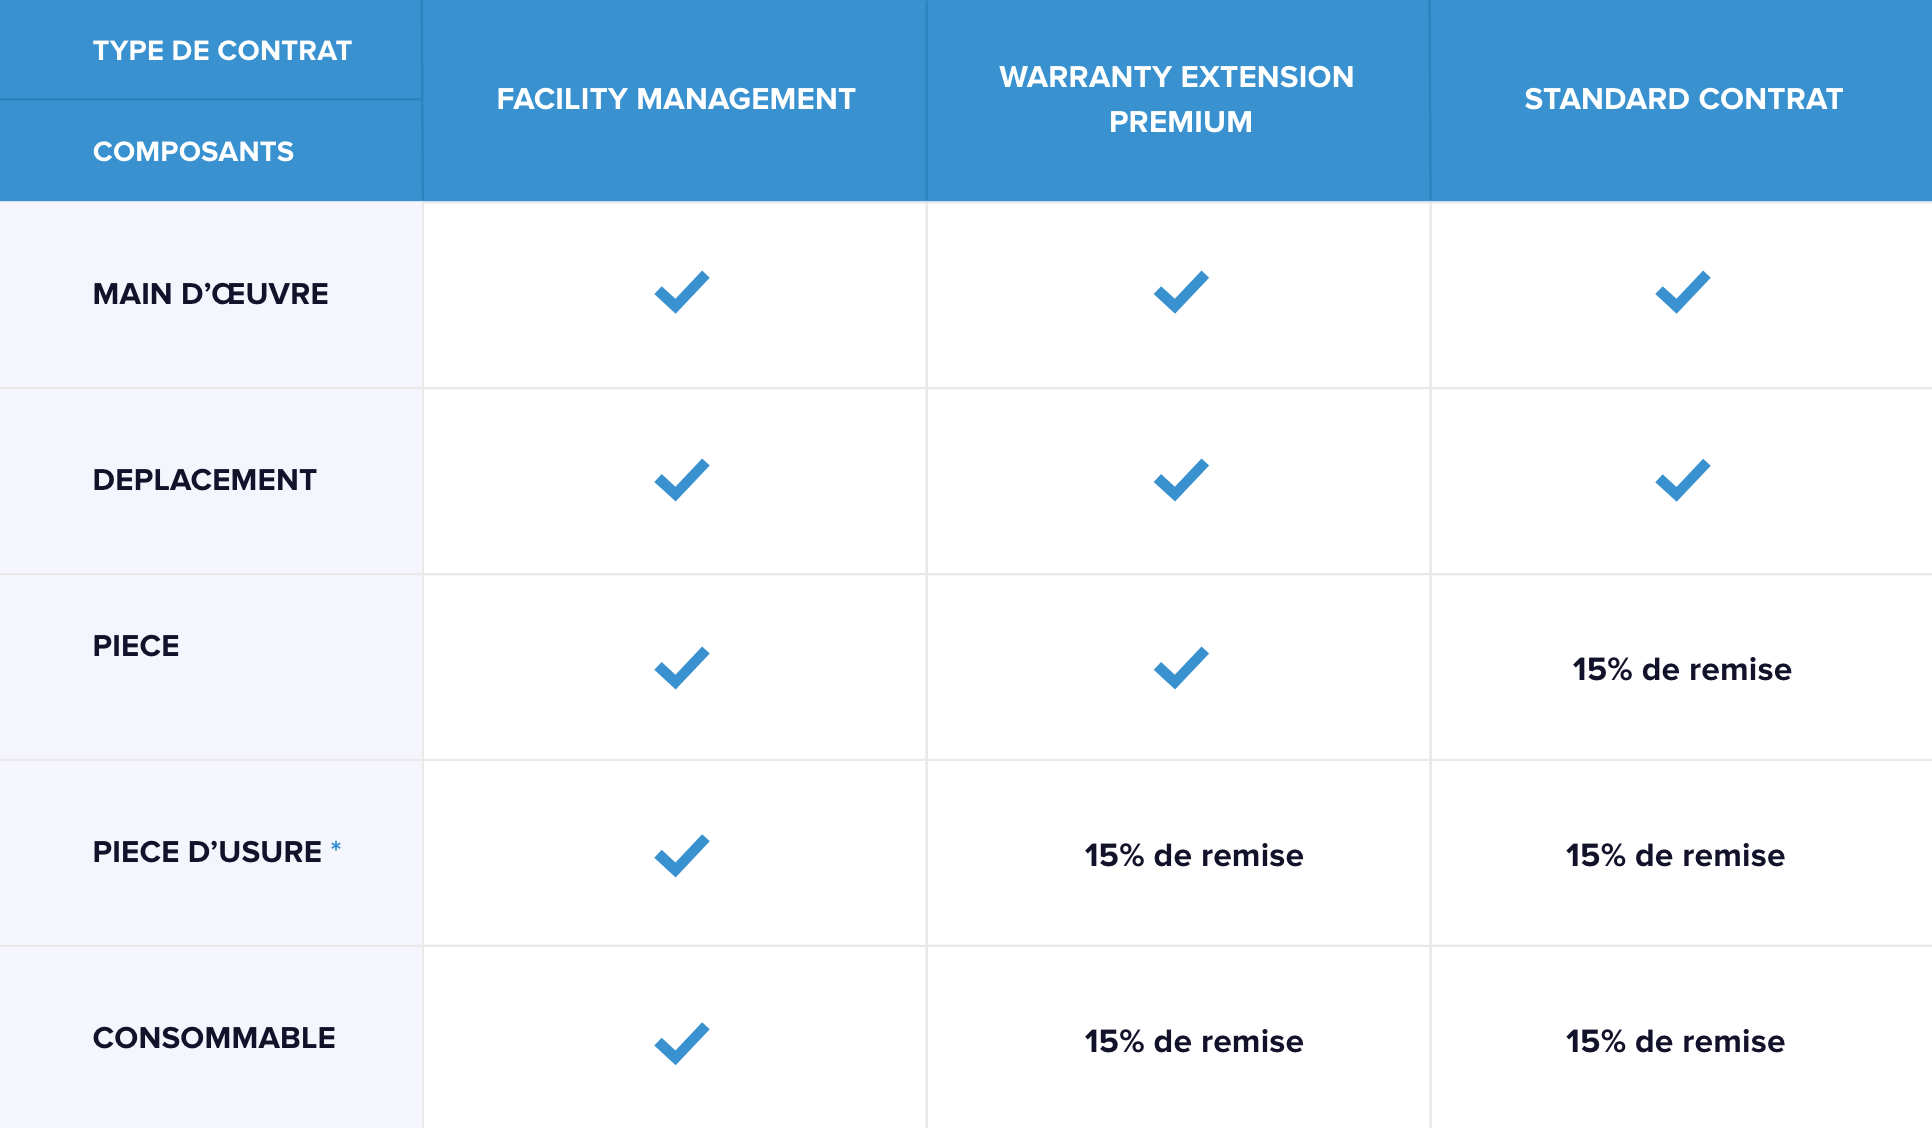1932x1128 pixels.
Task: Select the Warranty Extension Premium column header
Action: (x=1177, y=99)
